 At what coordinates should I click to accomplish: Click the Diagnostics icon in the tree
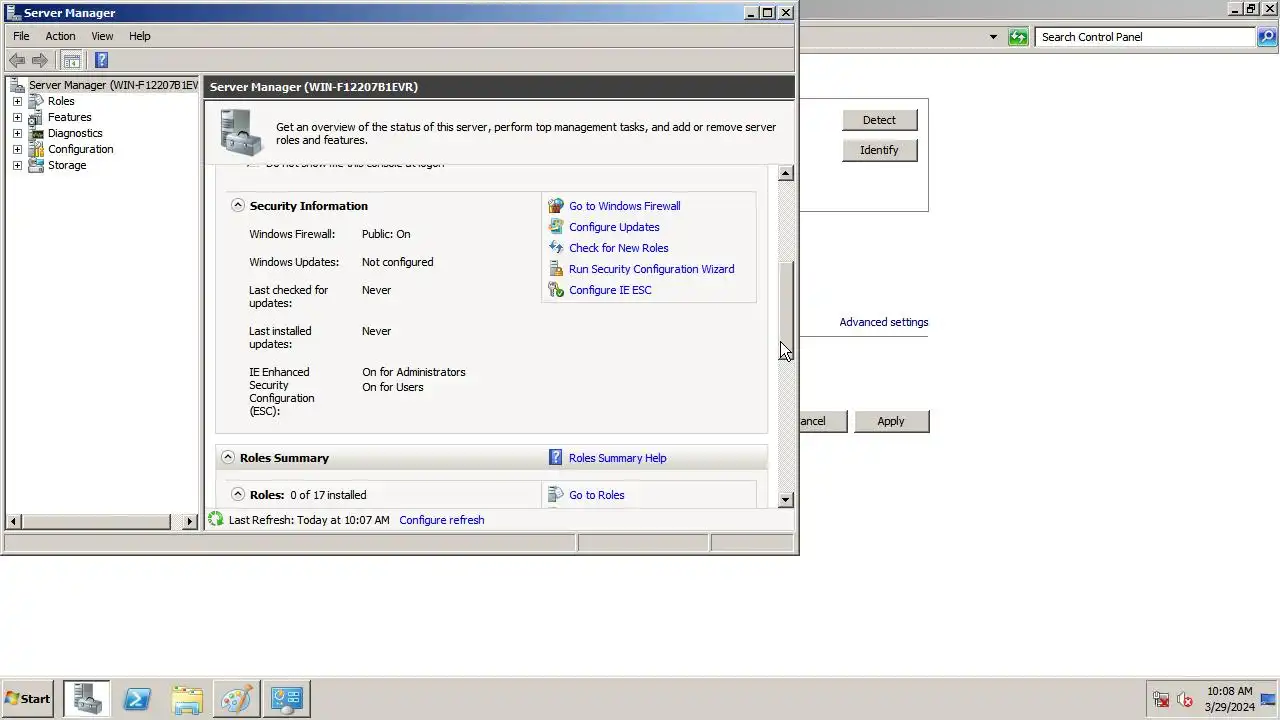click(x=36, y=133)
